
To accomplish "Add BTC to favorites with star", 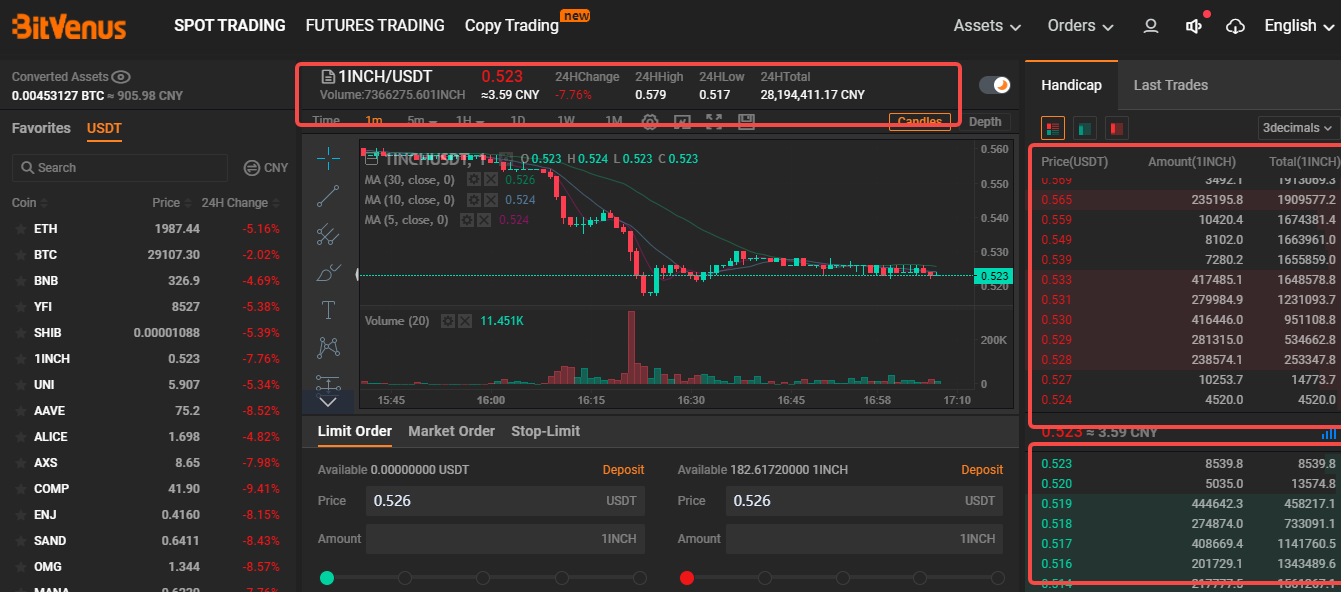I will (20, 255).
